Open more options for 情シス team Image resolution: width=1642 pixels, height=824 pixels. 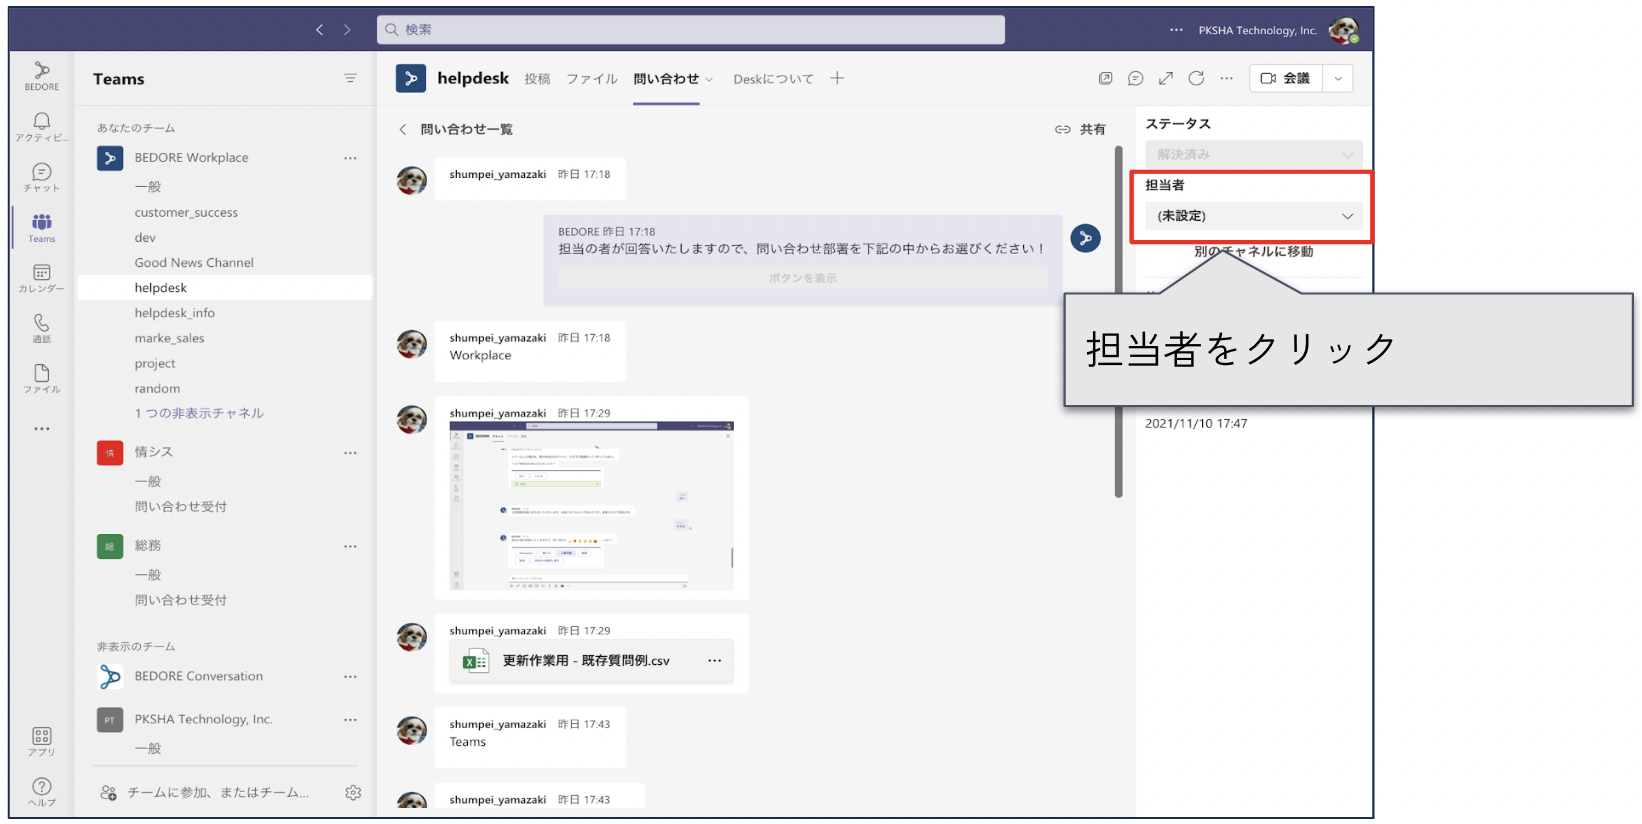click(x=350, y=453)
